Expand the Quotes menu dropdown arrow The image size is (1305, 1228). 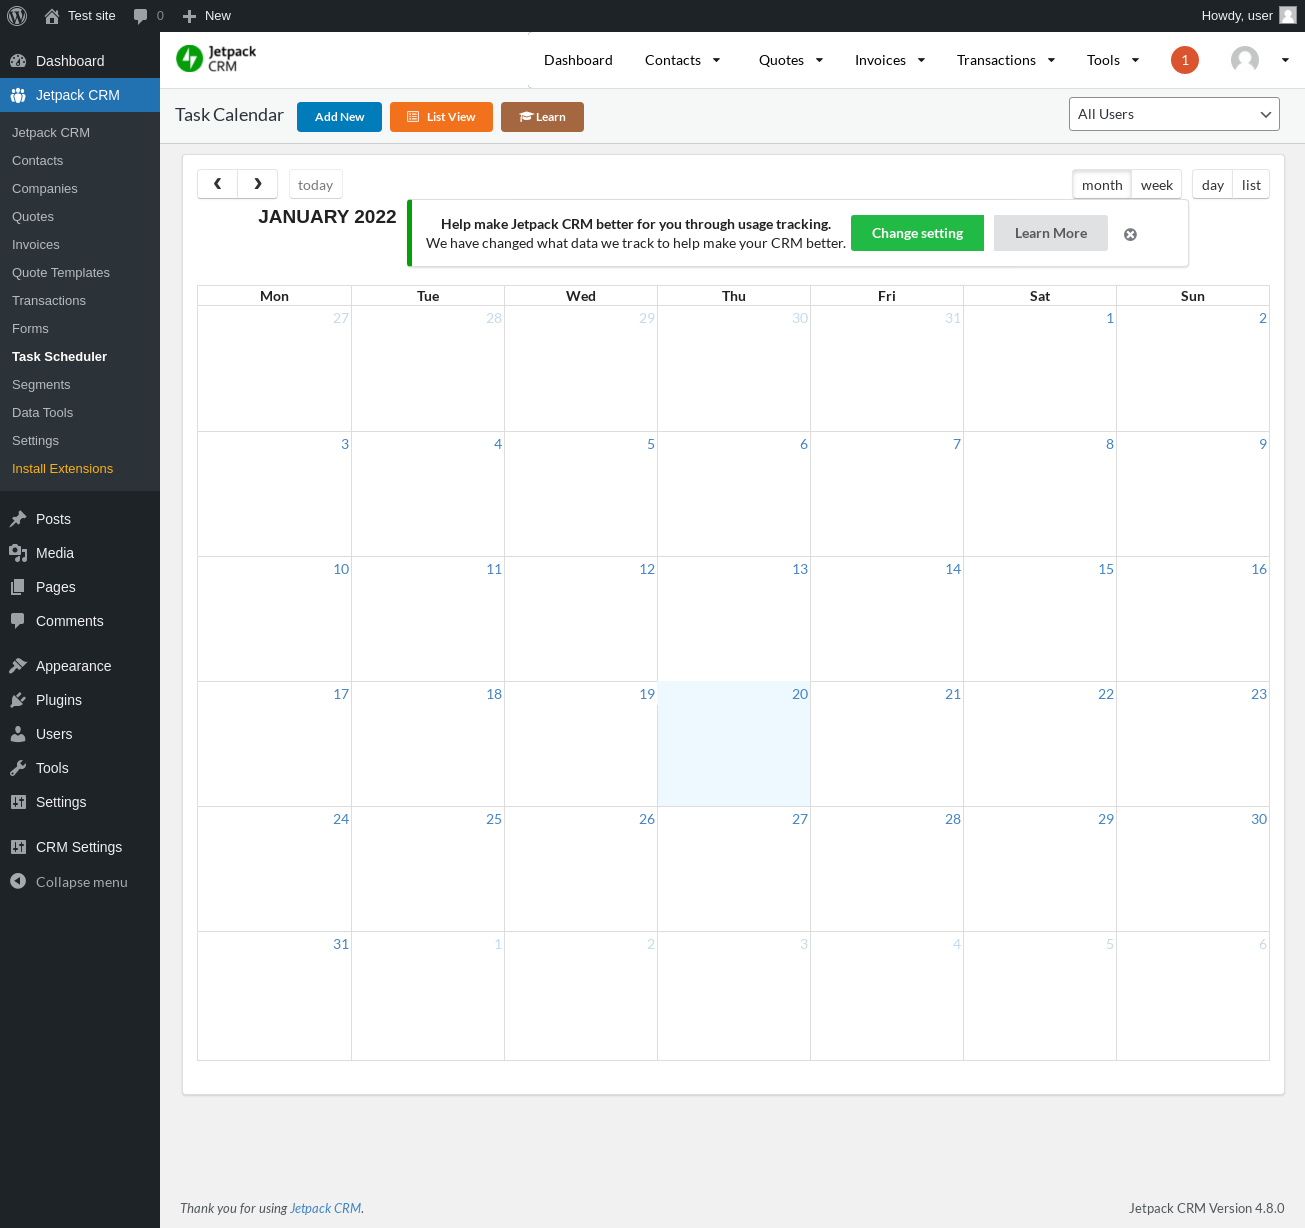(x=819, y=60)
